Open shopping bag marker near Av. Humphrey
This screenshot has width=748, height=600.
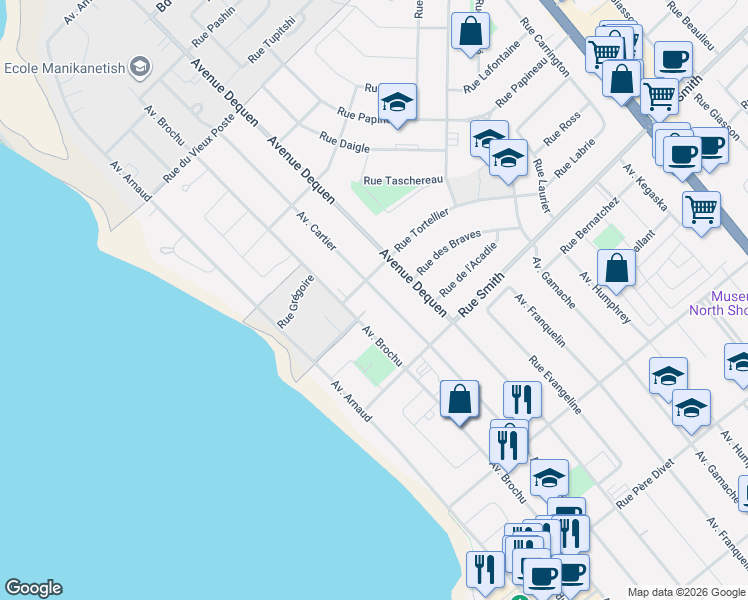tap(616, 269)
